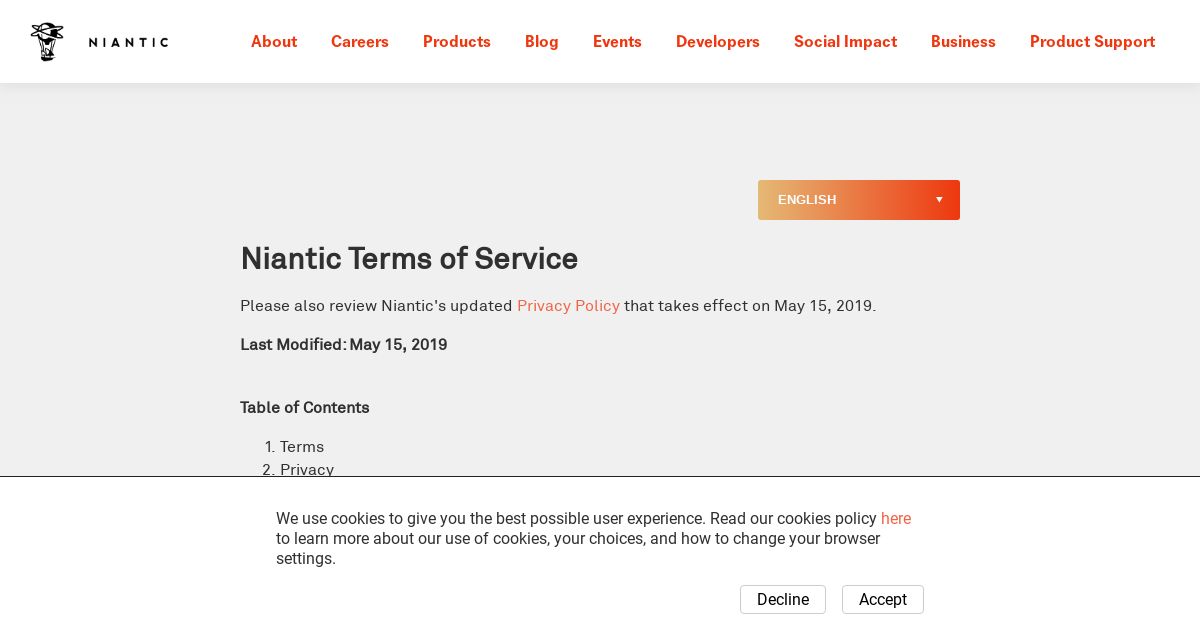Open the About menu item
Screen dimensions: 1200x630
coord(274,42)
